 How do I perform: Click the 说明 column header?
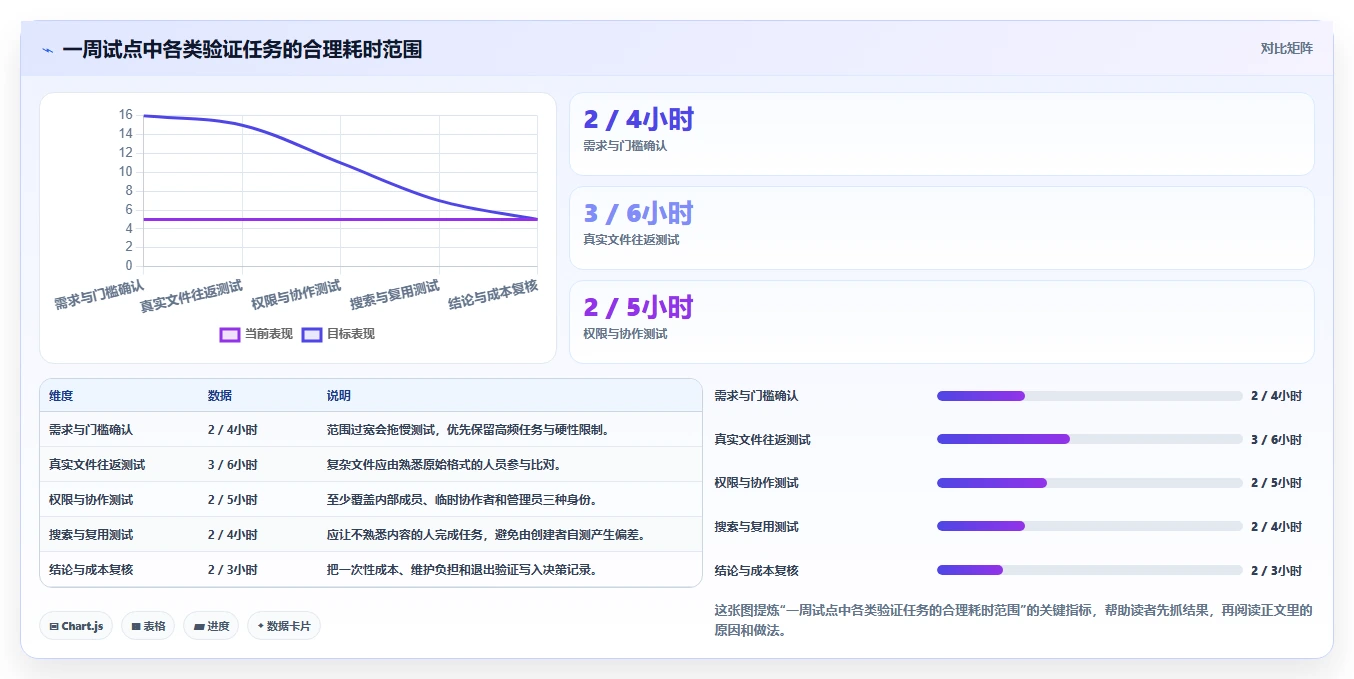[x=339, y=396]
